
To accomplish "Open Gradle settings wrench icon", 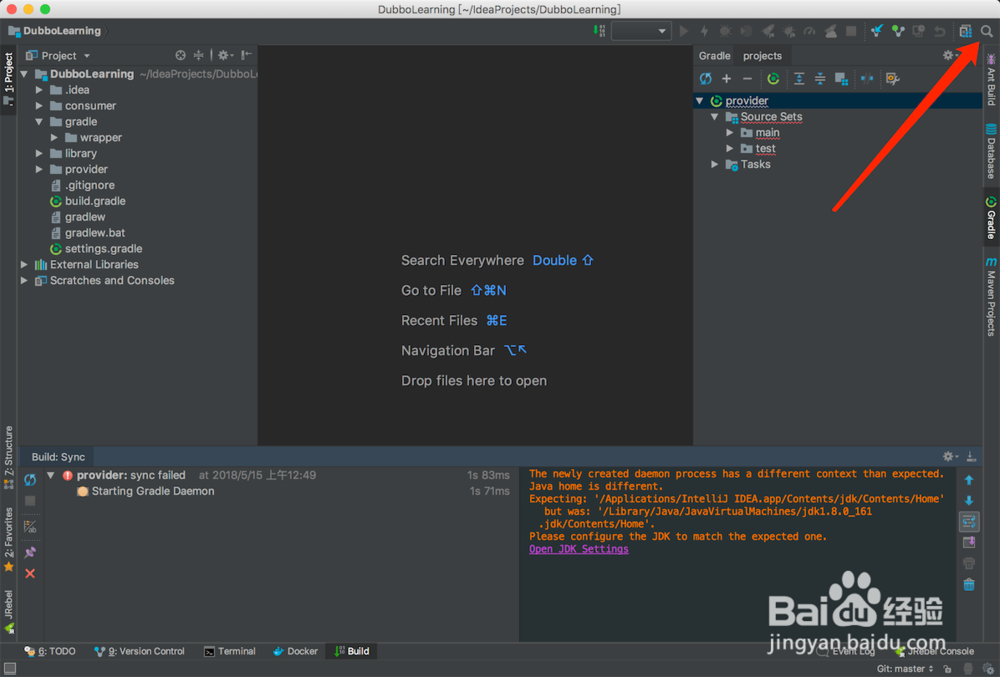I will (x=892, y=78).
